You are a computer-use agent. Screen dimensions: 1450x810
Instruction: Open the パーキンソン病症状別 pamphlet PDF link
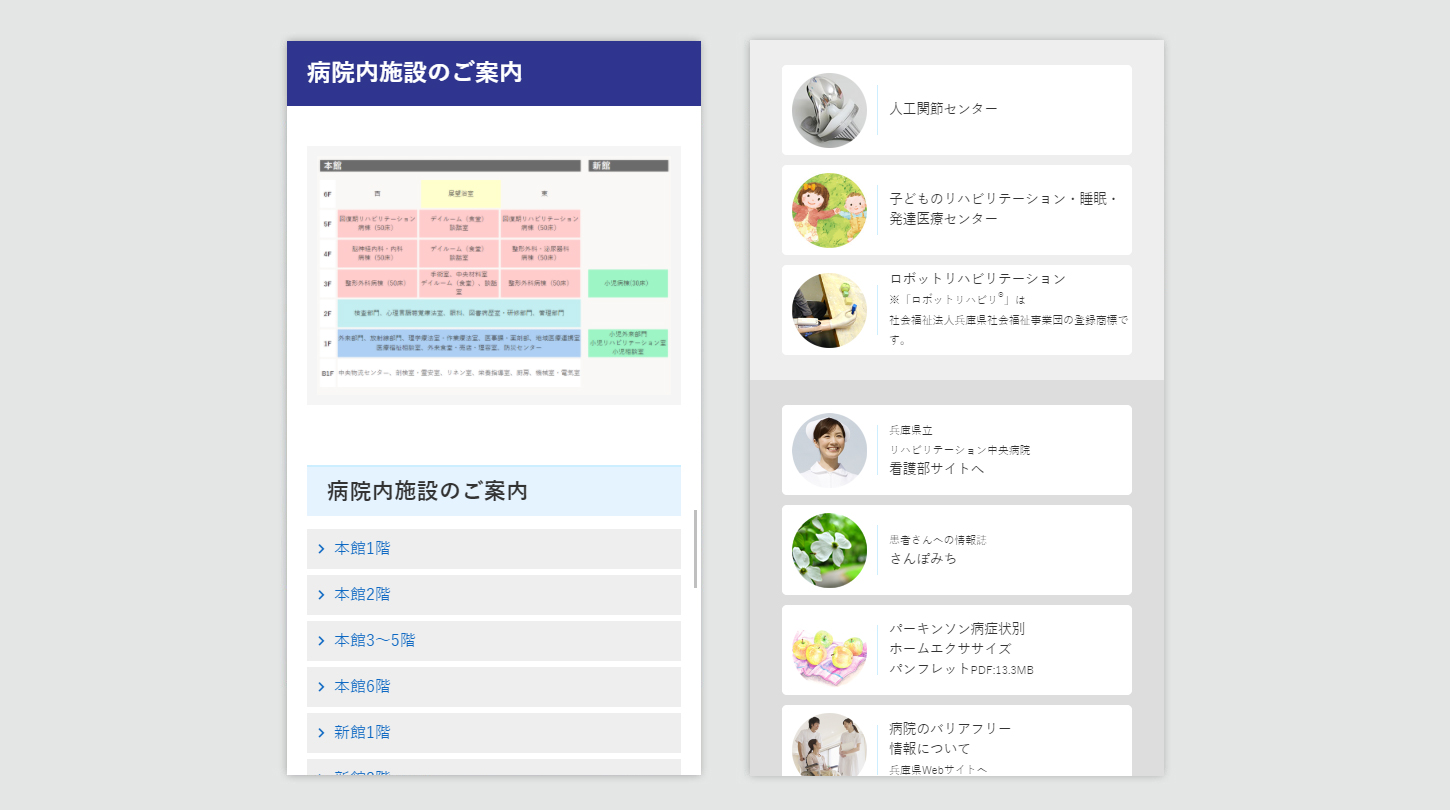point(957,650)
